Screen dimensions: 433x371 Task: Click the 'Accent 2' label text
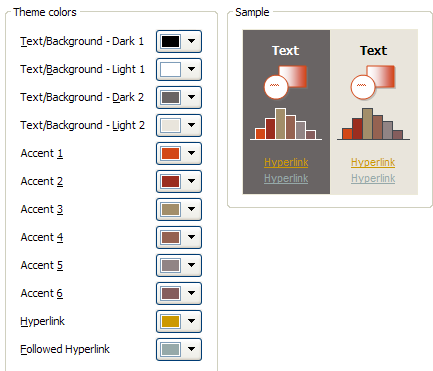point(42,181)
